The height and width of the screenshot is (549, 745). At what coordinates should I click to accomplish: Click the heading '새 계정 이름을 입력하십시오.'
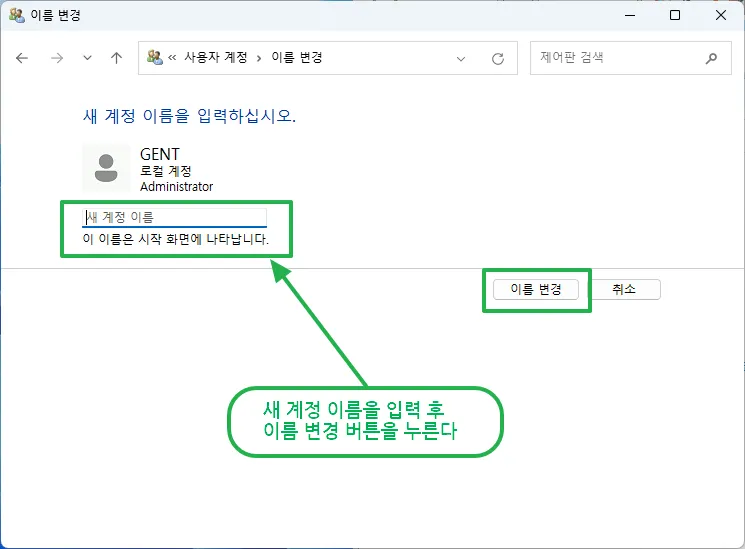coord(190,116)
